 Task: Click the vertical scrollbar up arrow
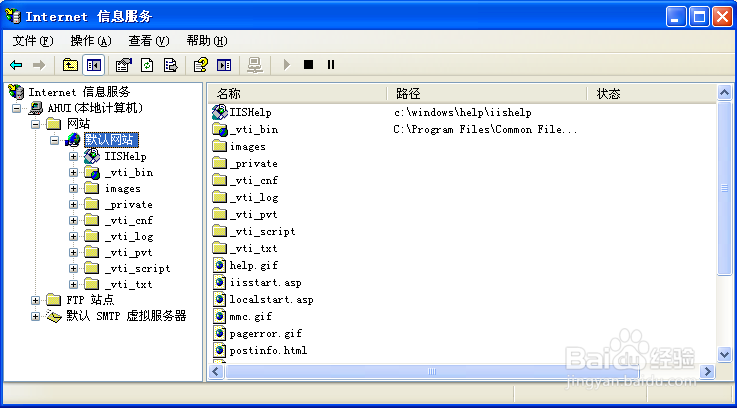(x=724, y=93)
